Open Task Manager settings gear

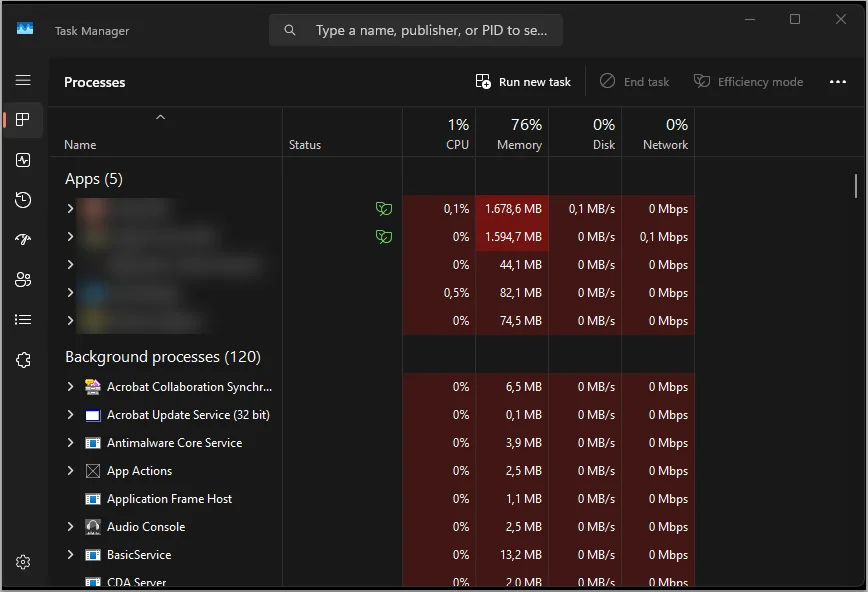point(23,562)
